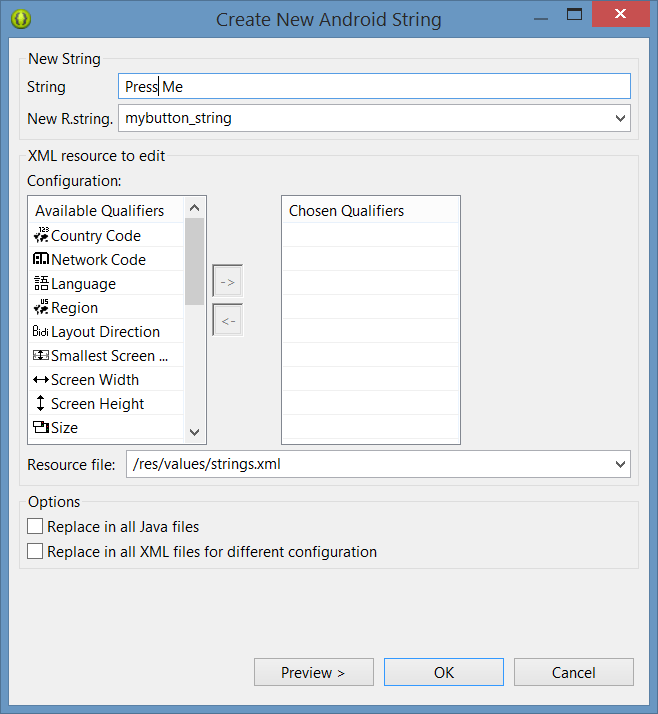The image size is (658, 714).
Task: Click the Region qualifier icon
Action: pos(41,307)
